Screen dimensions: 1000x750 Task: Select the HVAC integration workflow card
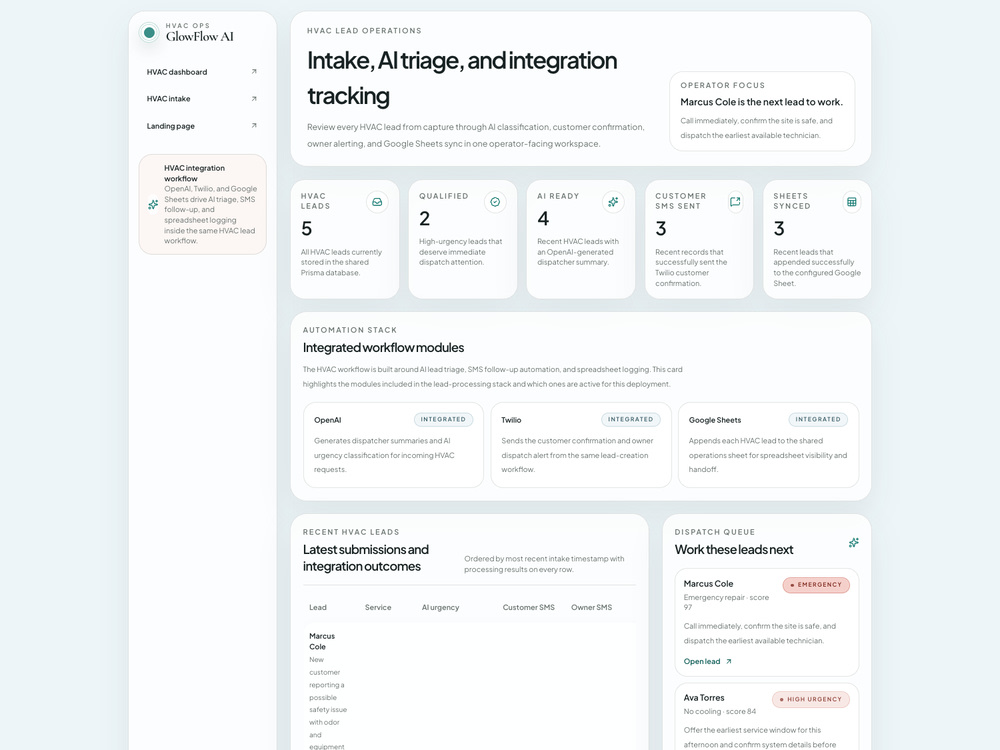point(203,204)
